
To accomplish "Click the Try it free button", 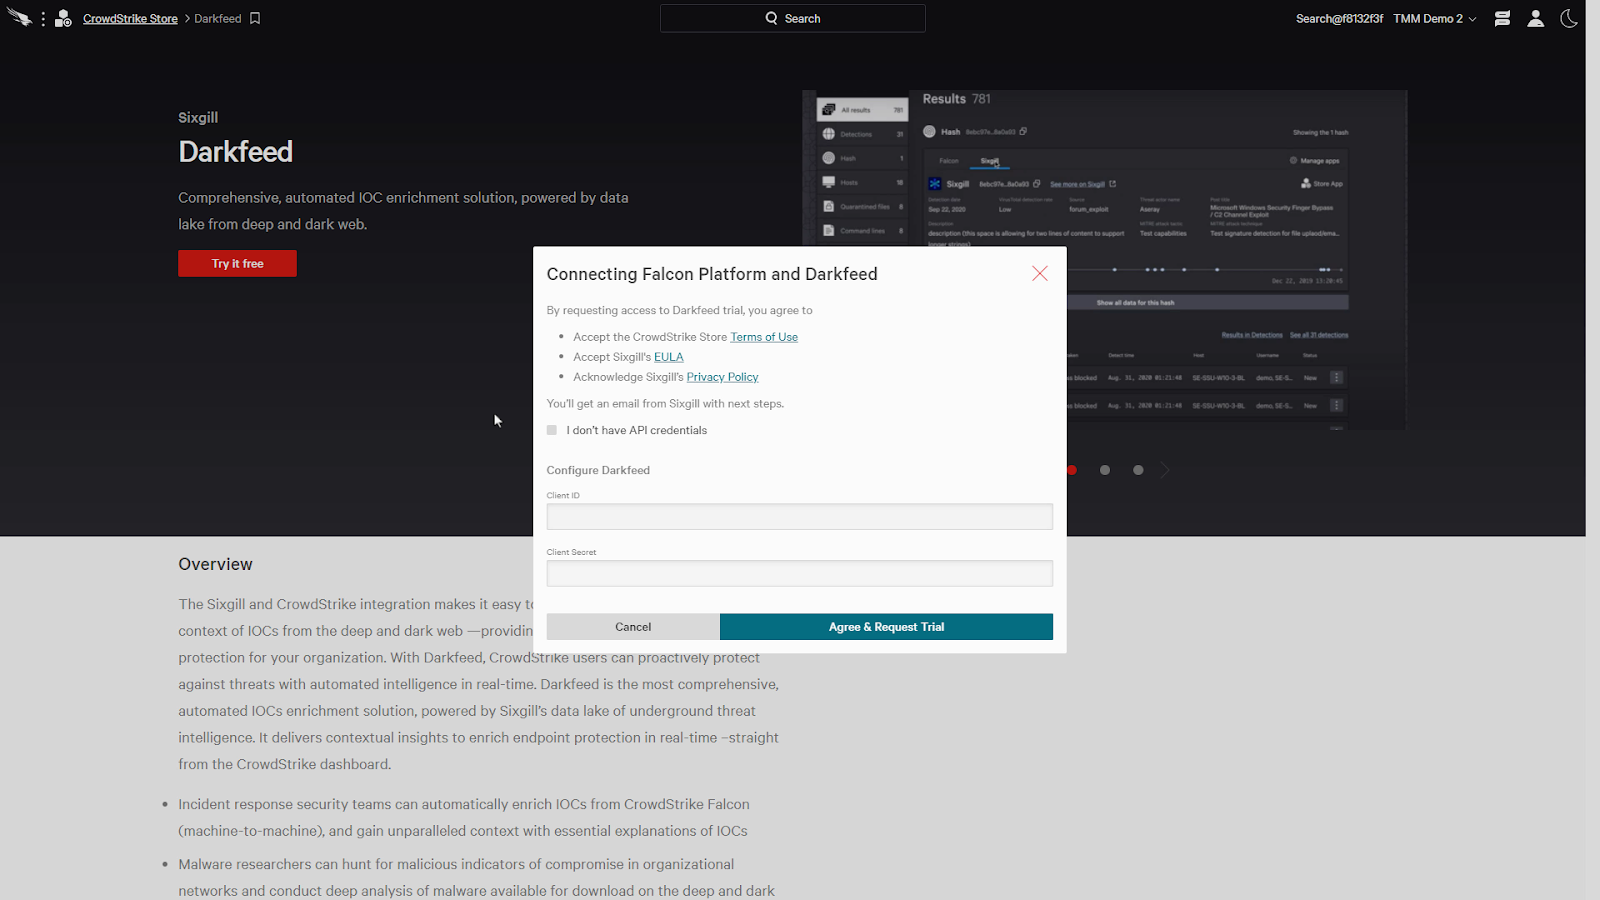I will [x=237, y=263].
